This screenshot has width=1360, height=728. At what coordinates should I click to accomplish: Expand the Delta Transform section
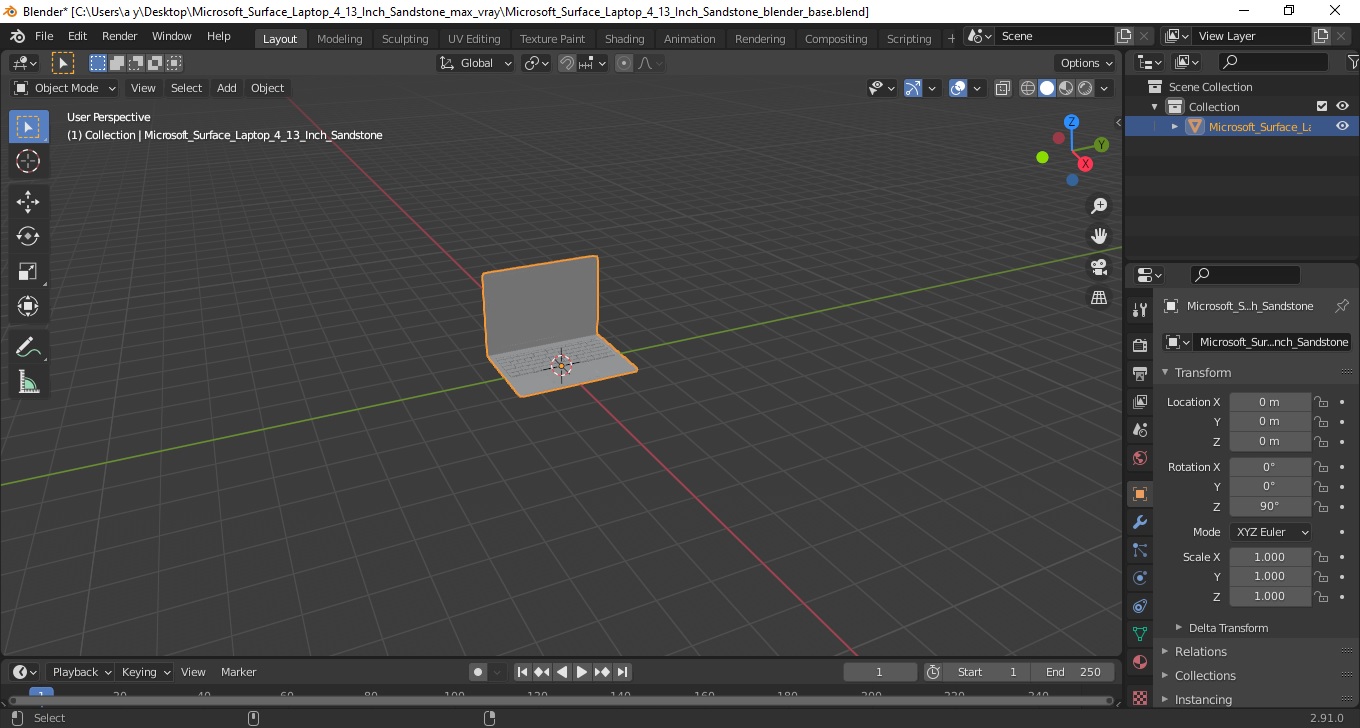point(1228,628)
